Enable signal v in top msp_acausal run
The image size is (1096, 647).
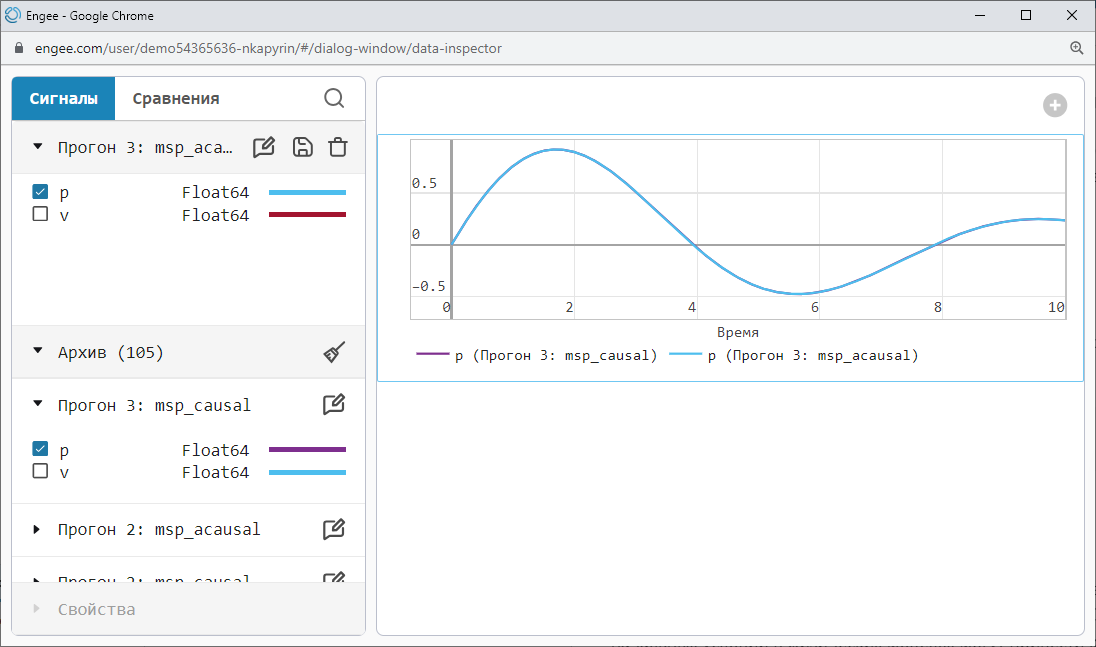point(40,214)
